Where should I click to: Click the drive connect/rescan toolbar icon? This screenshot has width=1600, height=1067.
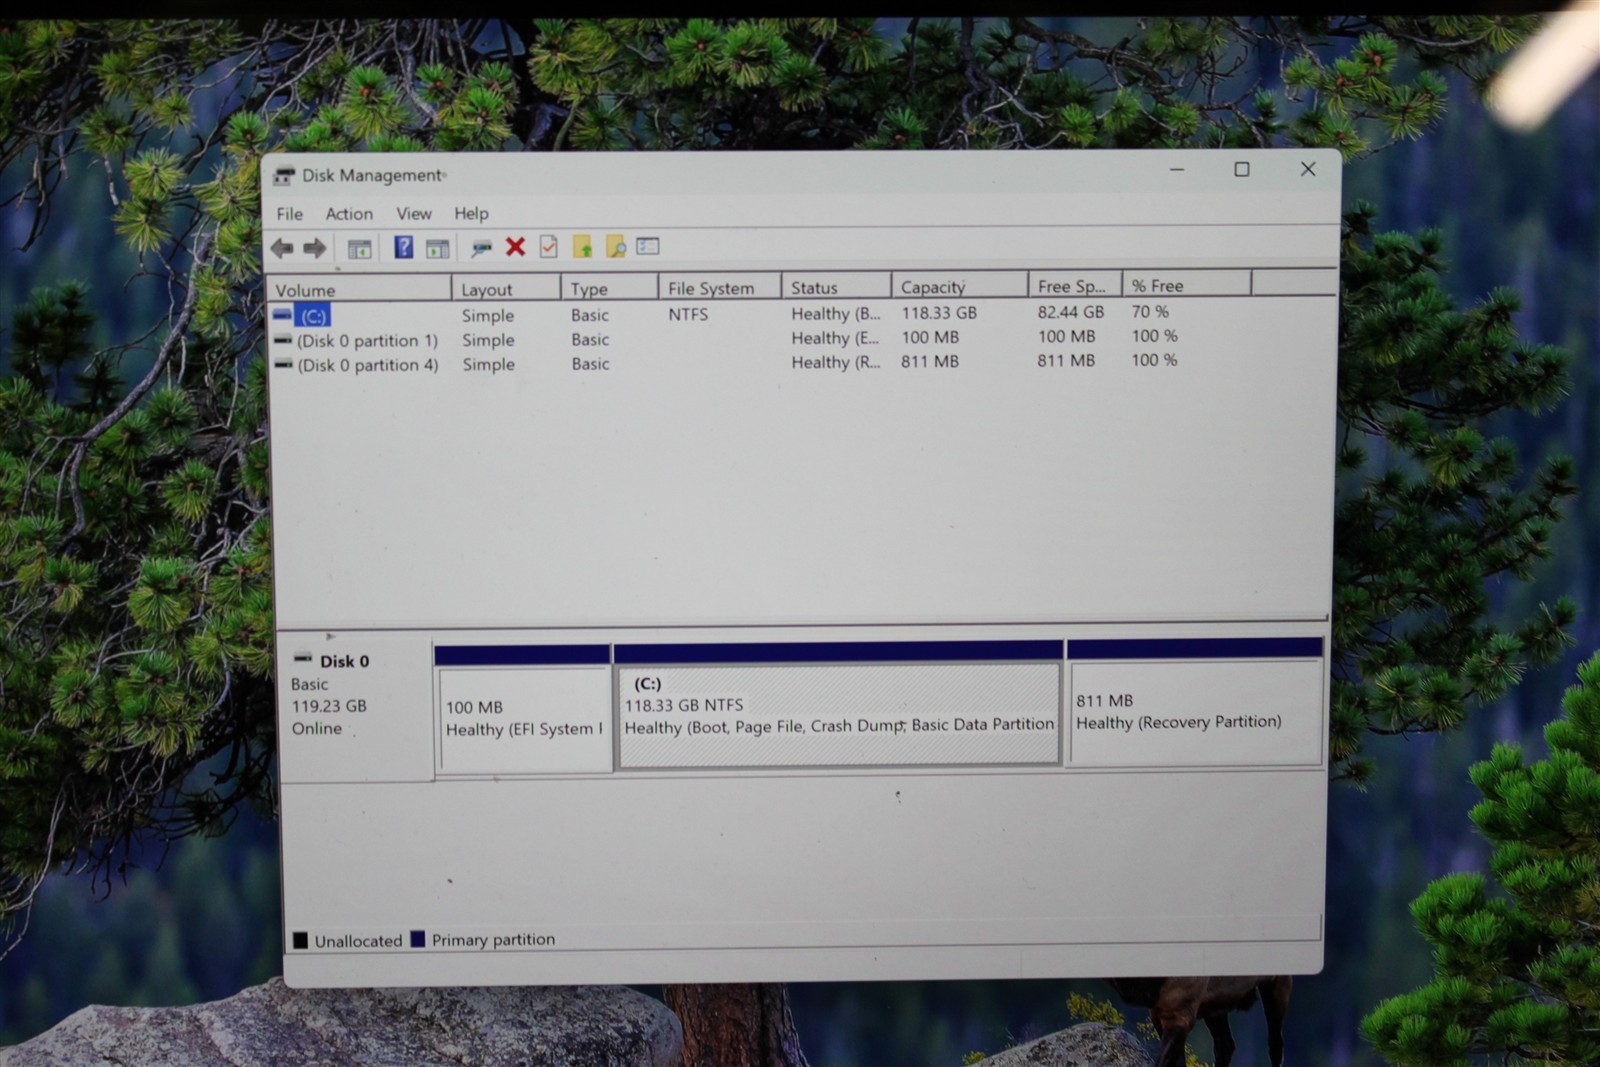(481, 247)
